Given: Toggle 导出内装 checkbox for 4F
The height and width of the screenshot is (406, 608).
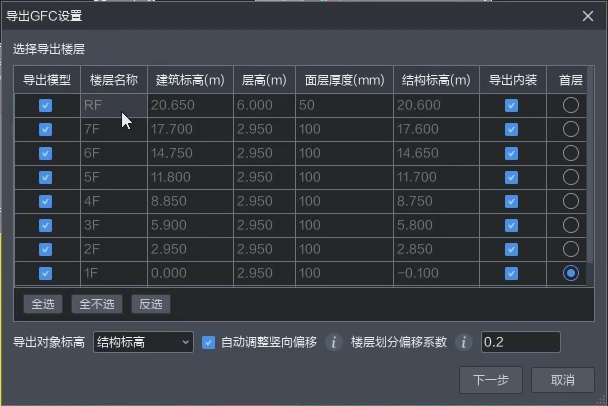Looking at the screenshot, I should 511,202.
